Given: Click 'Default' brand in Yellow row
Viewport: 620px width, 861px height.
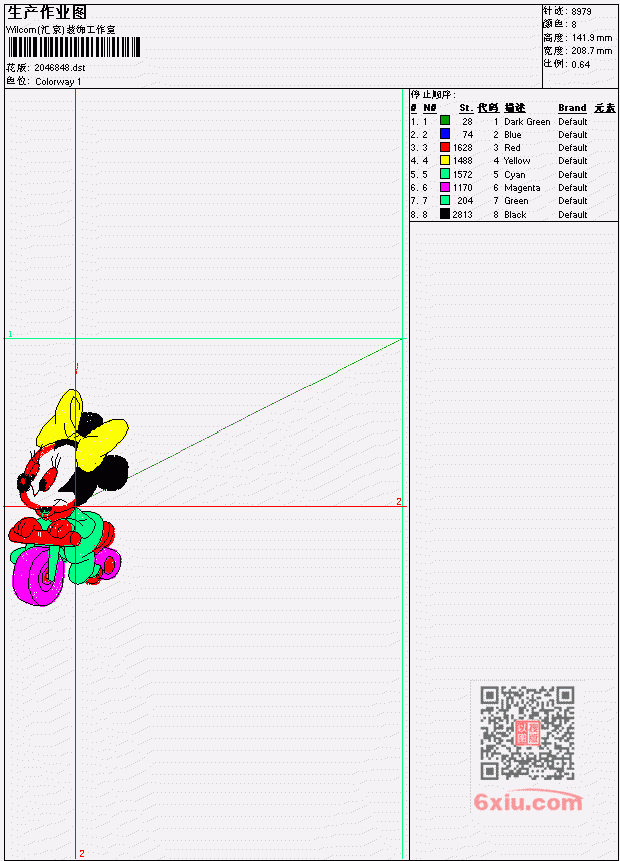Looking at the screenshot, I should tap(573, 161).
